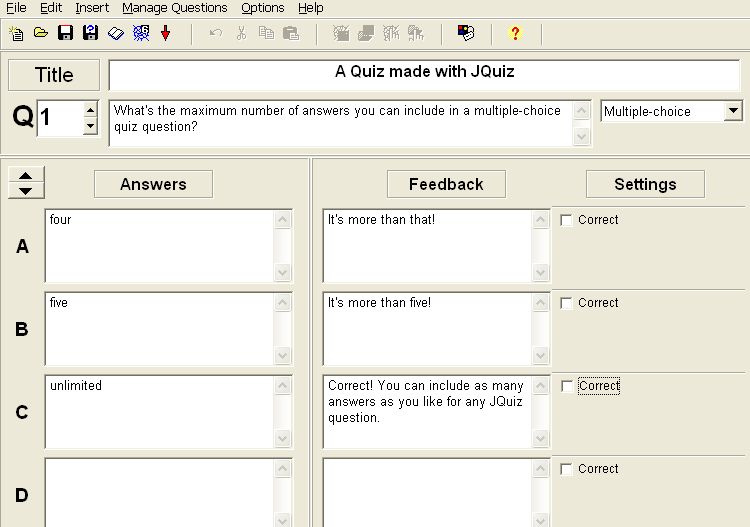Screen dimensions: 750x527
Task: Insert link to local file icon
Action: [x=416, y=33]
